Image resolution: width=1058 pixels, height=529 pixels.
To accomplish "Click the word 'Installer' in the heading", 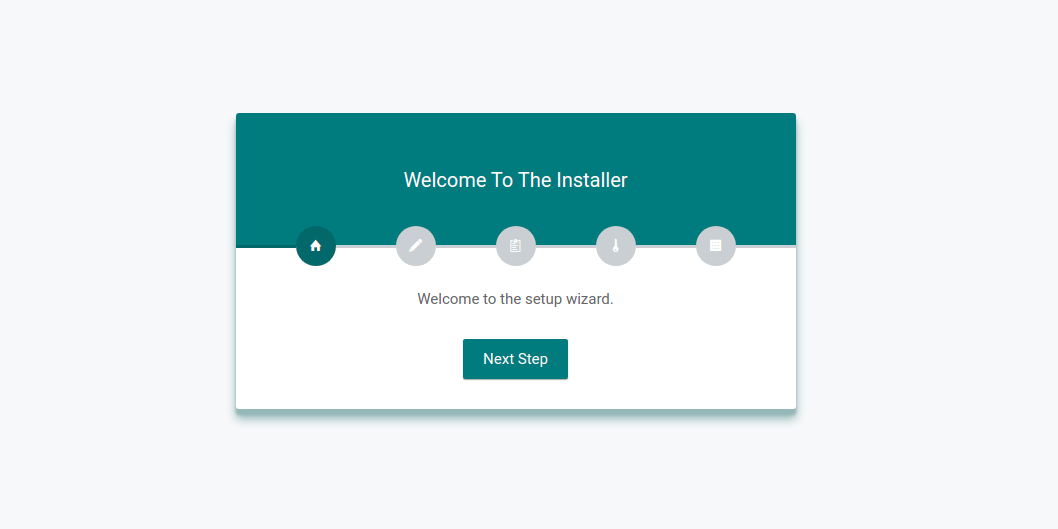I will click(x=592, y=180).
